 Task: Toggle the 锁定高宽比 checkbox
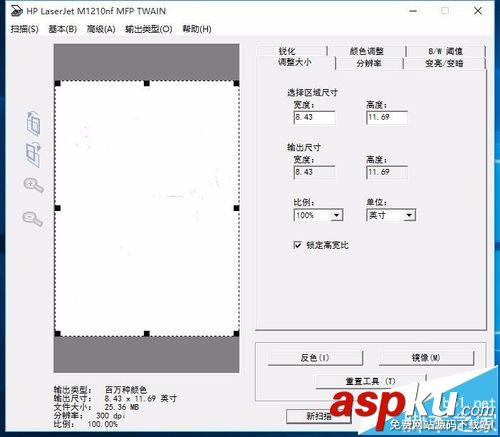297,245
